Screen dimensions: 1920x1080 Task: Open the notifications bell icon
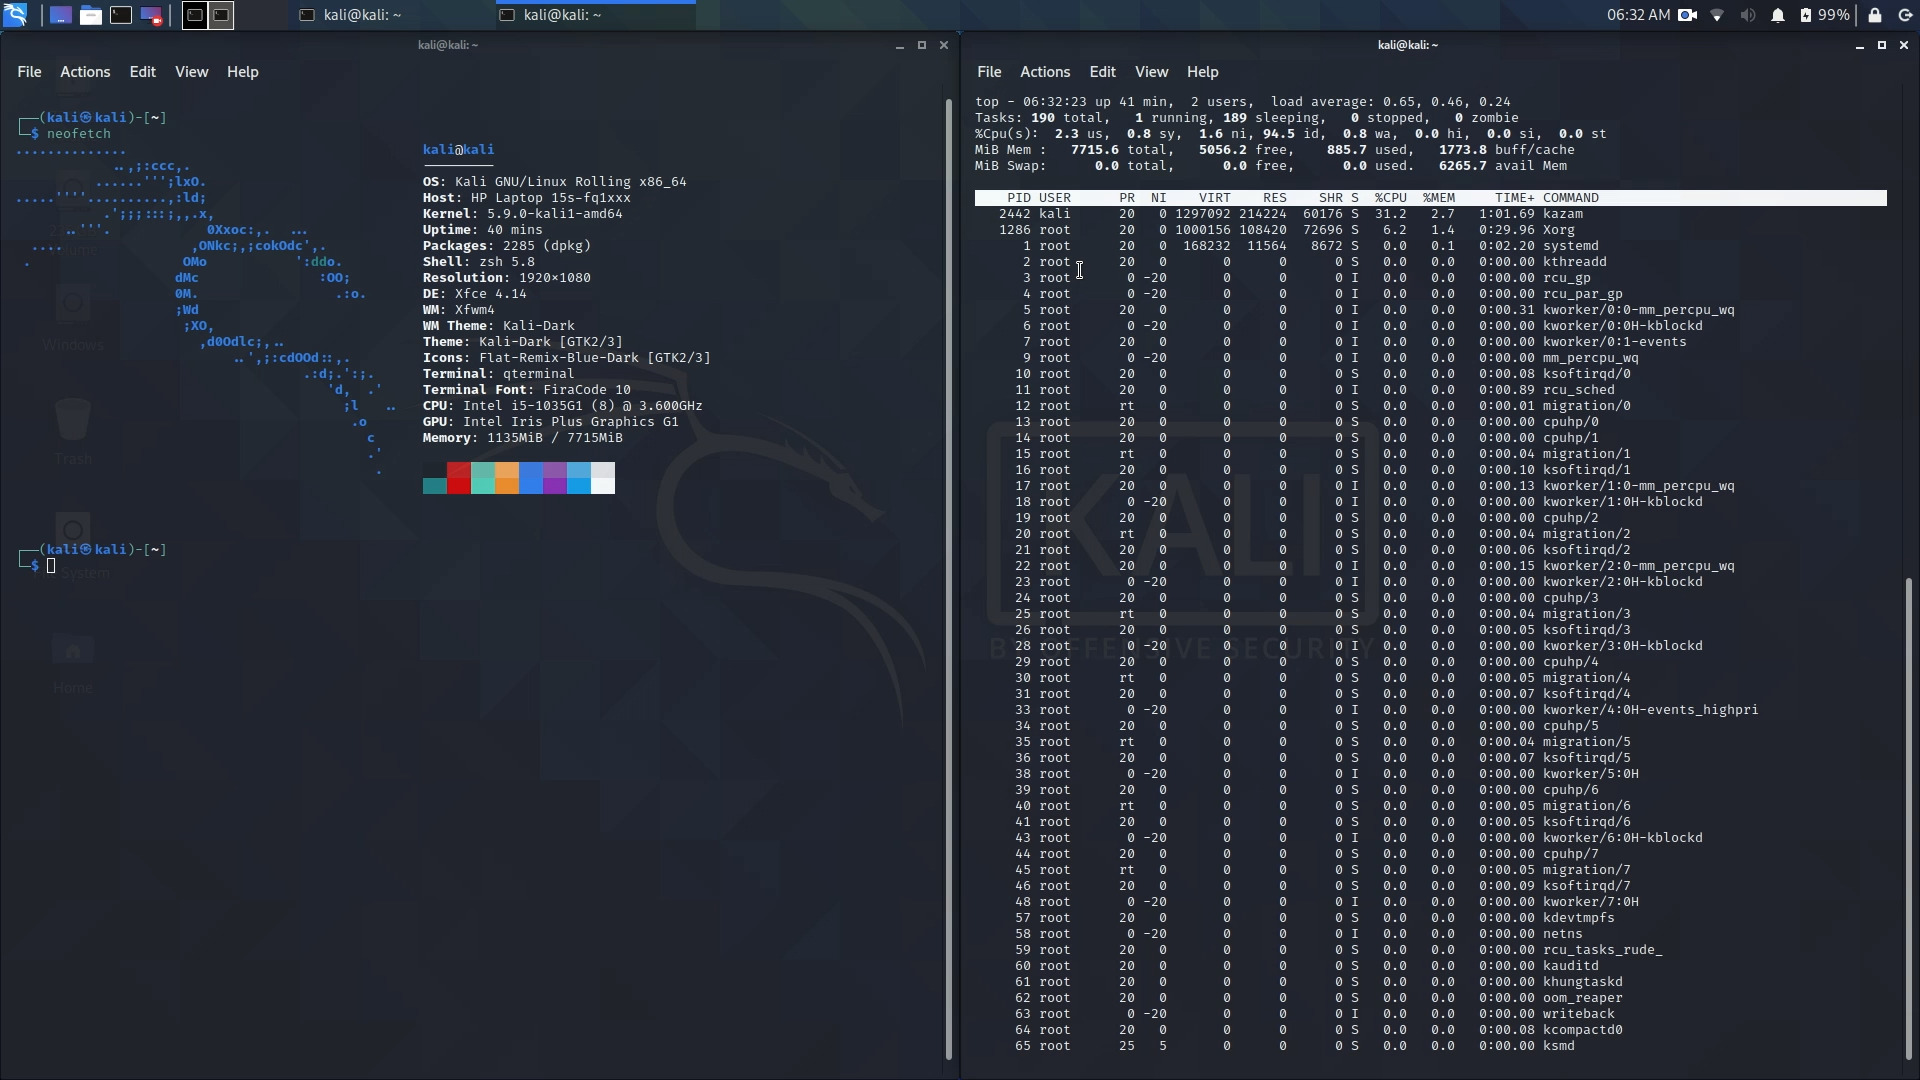coord(1777,15)
